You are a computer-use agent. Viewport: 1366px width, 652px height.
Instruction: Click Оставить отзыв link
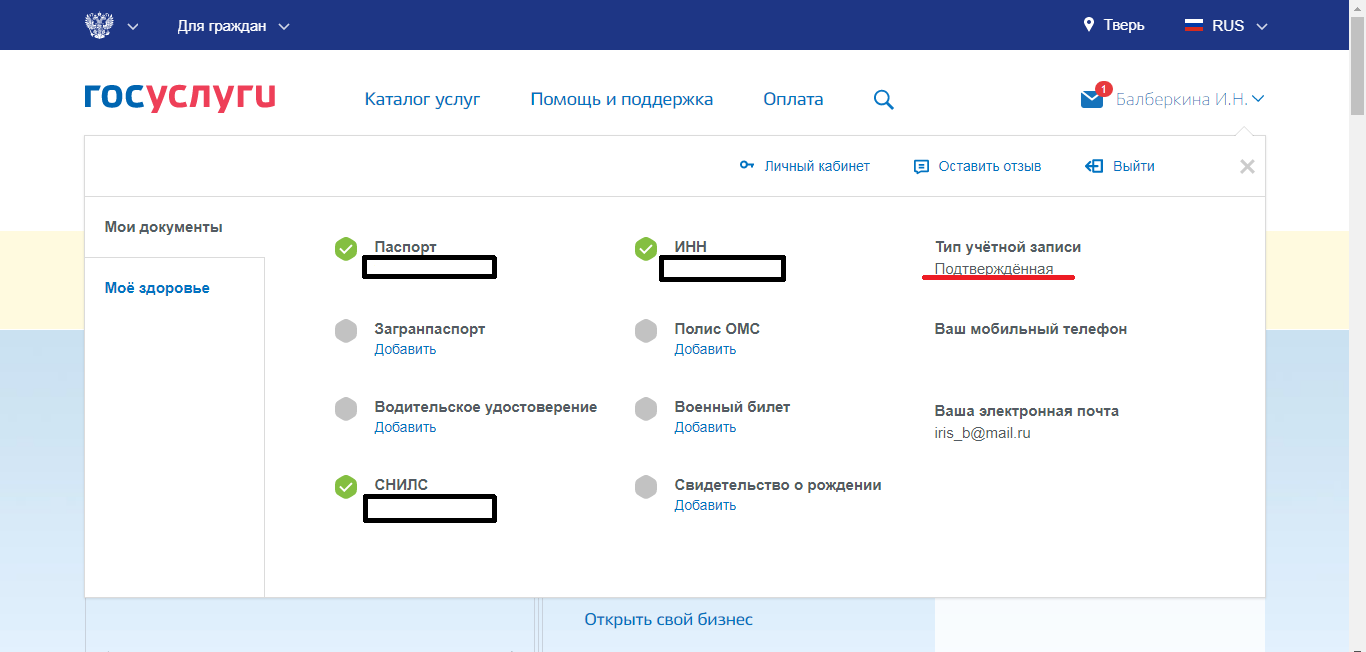(x=978, y=166)
